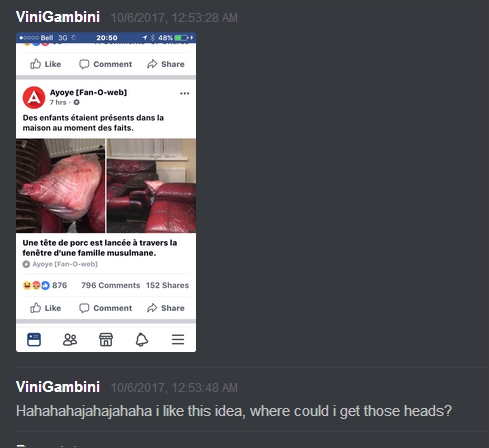Click the first ViniGambini username
The height and width of the screenshot is (448, 489).
click(58, 17)
